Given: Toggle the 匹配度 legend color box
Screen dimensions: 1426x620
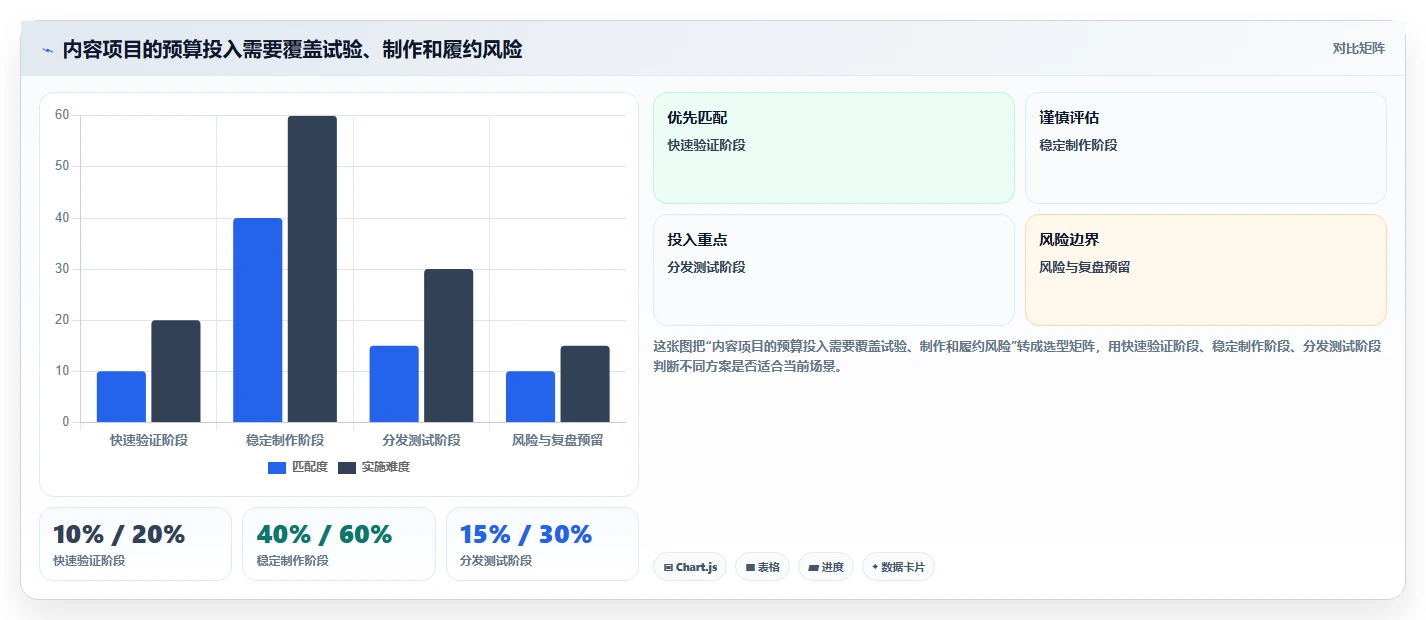Looking at the screenshot, I should tap(277, 467).
